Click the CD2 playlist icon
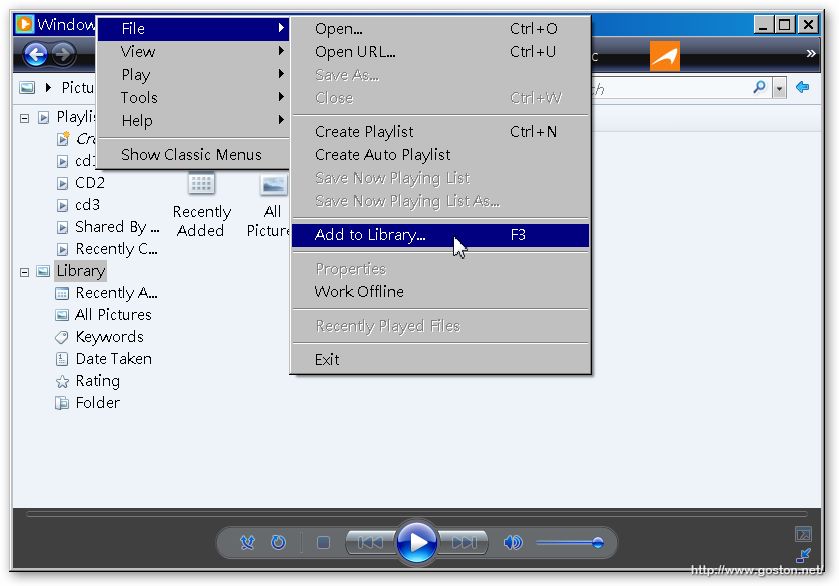 pyautogui.click(x=63, y=184)
